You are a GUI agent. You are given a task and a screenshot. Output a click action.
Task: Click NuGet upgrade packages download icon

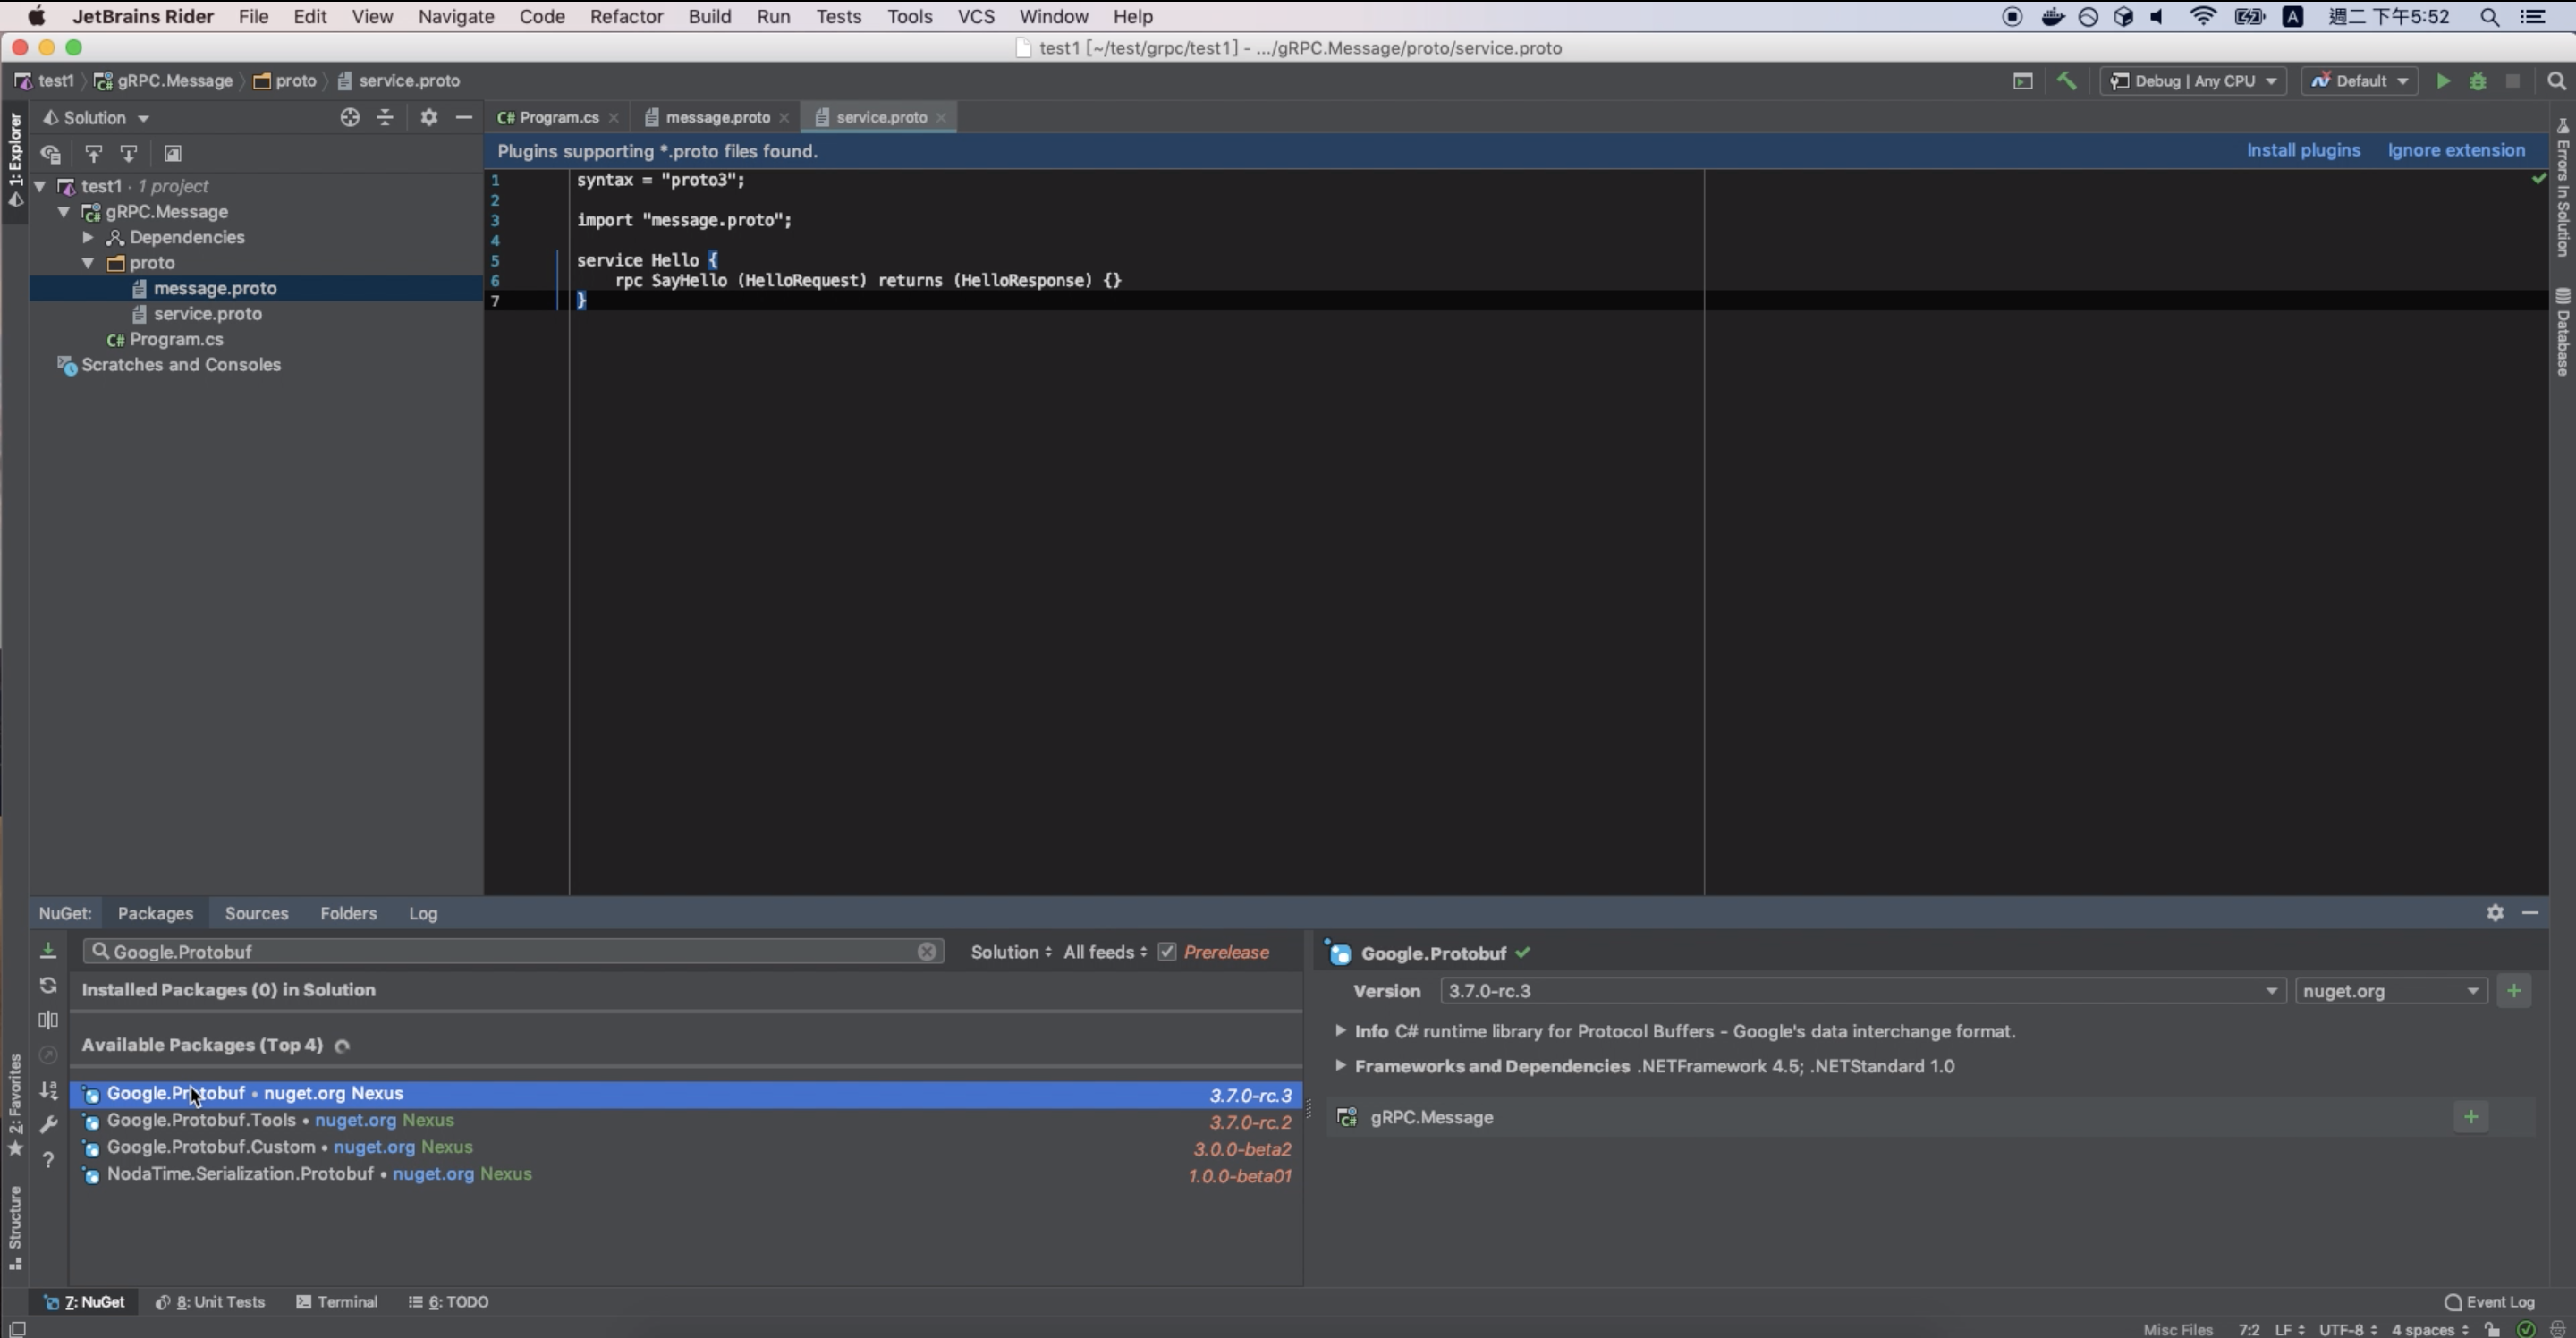[48, 950]
